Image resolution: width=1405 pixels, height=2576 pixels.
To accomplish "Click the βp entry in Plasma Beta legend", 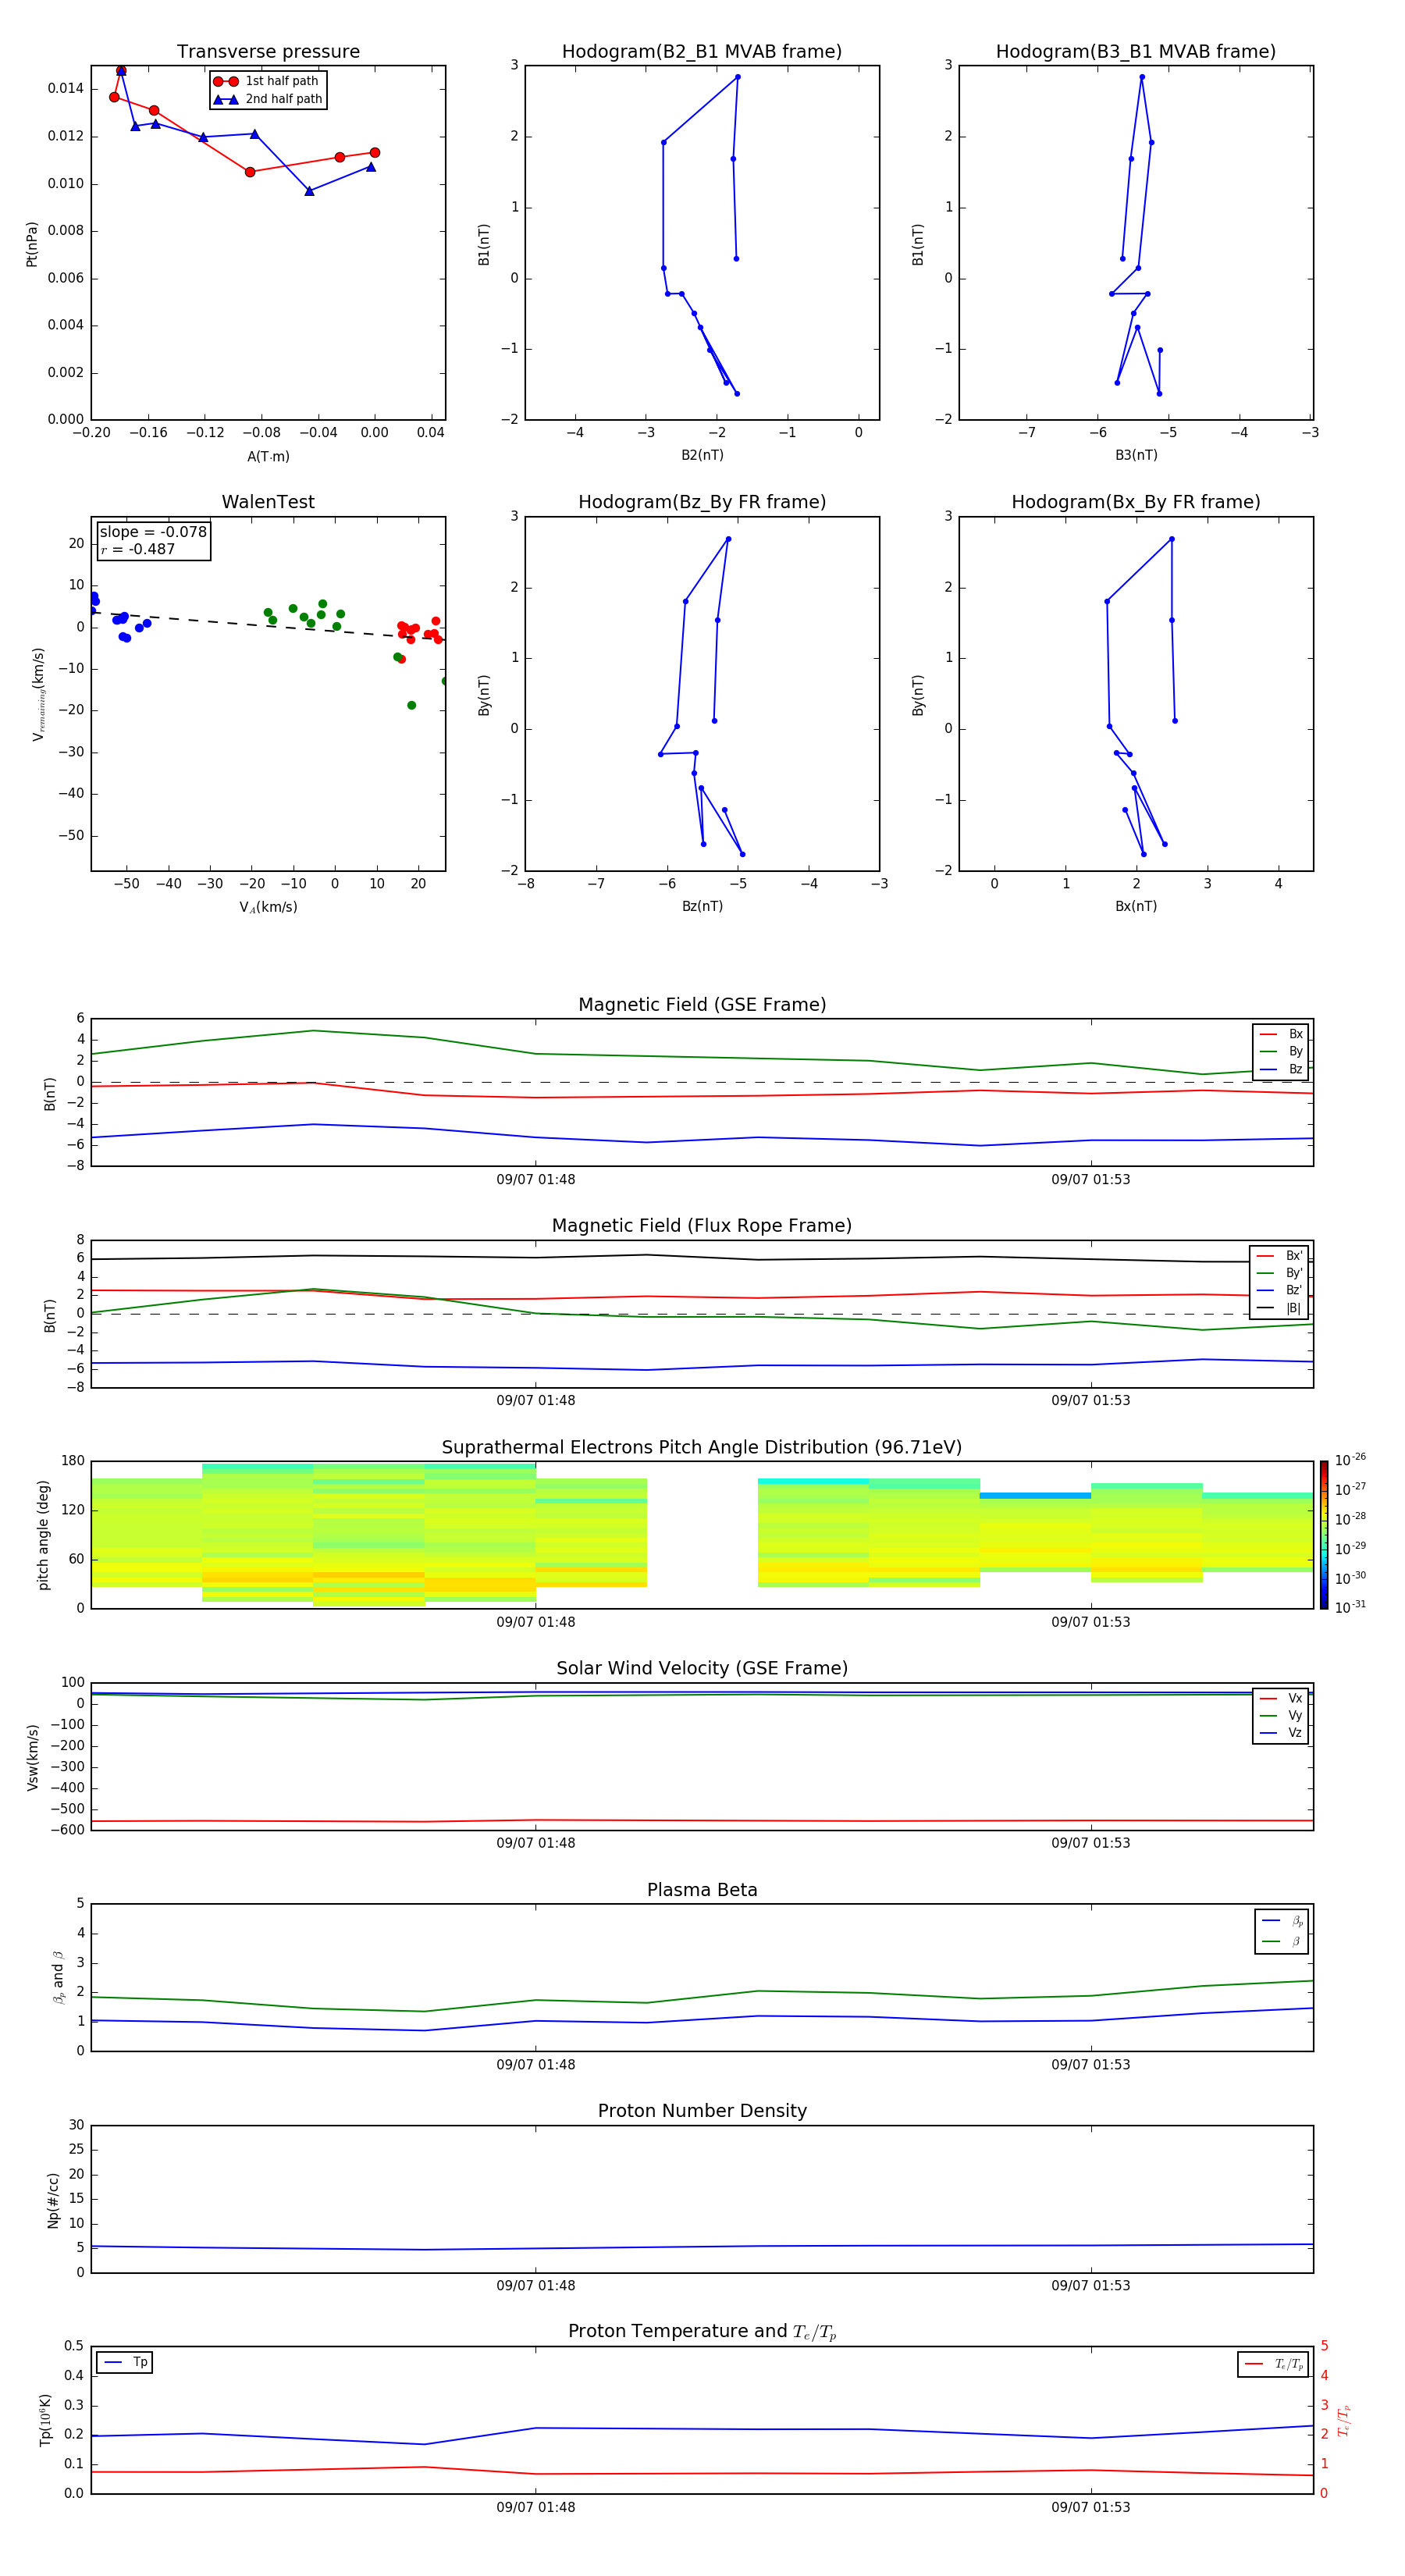I will (1283, 1921).
